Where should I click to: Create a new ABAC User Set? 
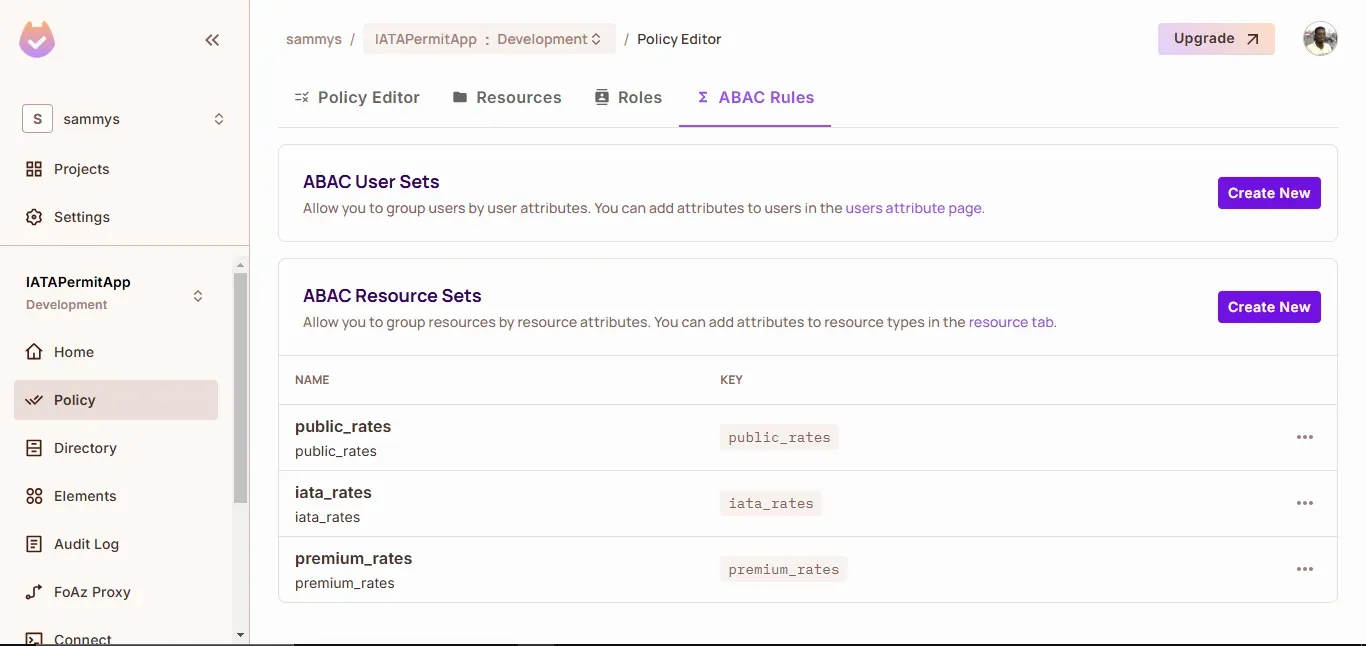[x=1268, y=193]
